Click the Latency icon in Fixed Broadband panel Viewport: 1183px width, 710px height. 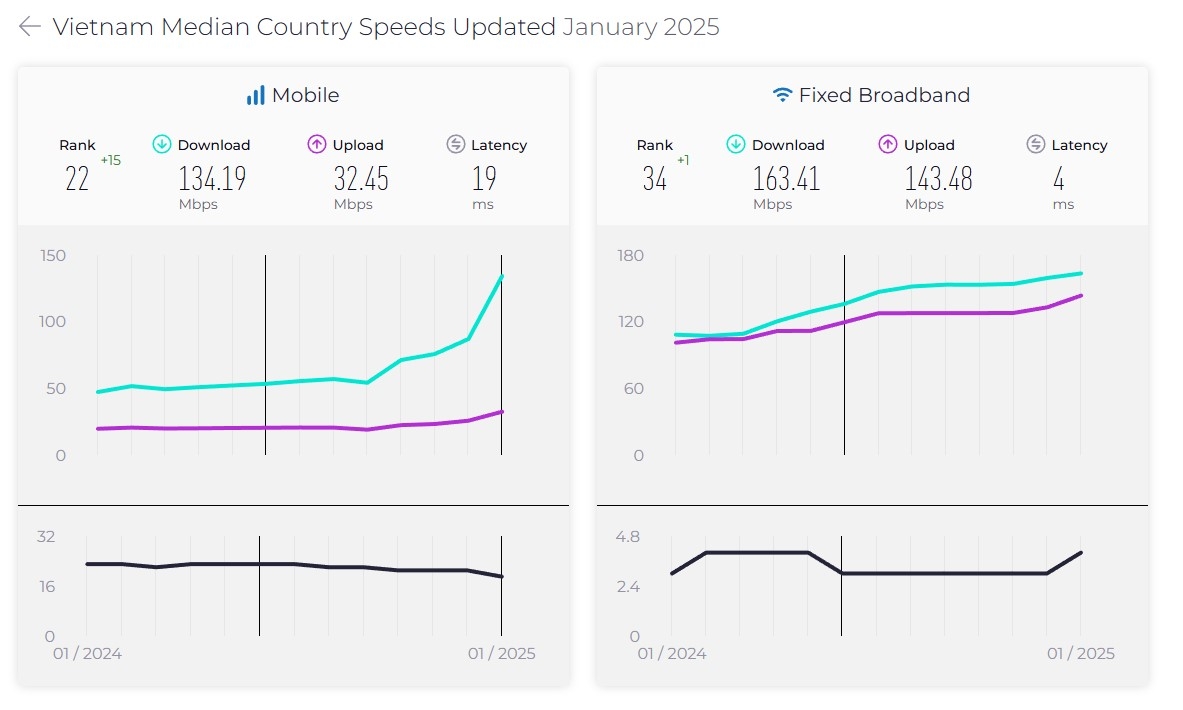click(1036, 144)
